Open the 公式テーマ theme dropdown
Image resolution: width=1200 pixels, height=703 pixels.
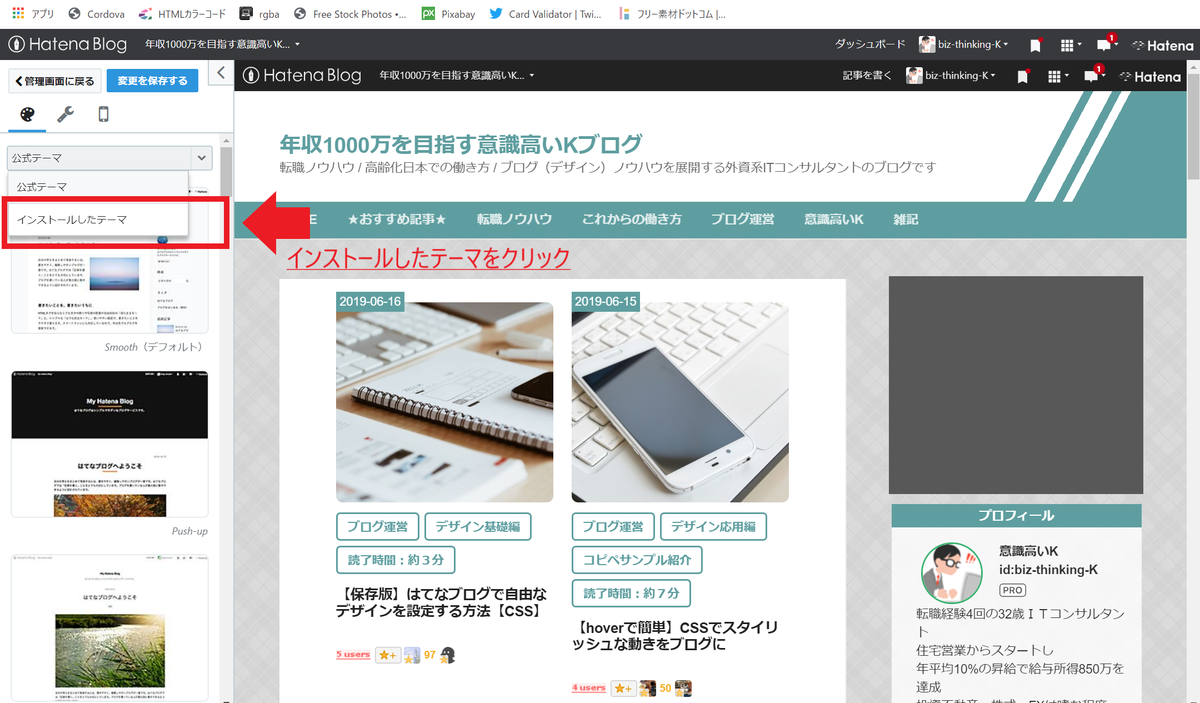click(109, 158)
